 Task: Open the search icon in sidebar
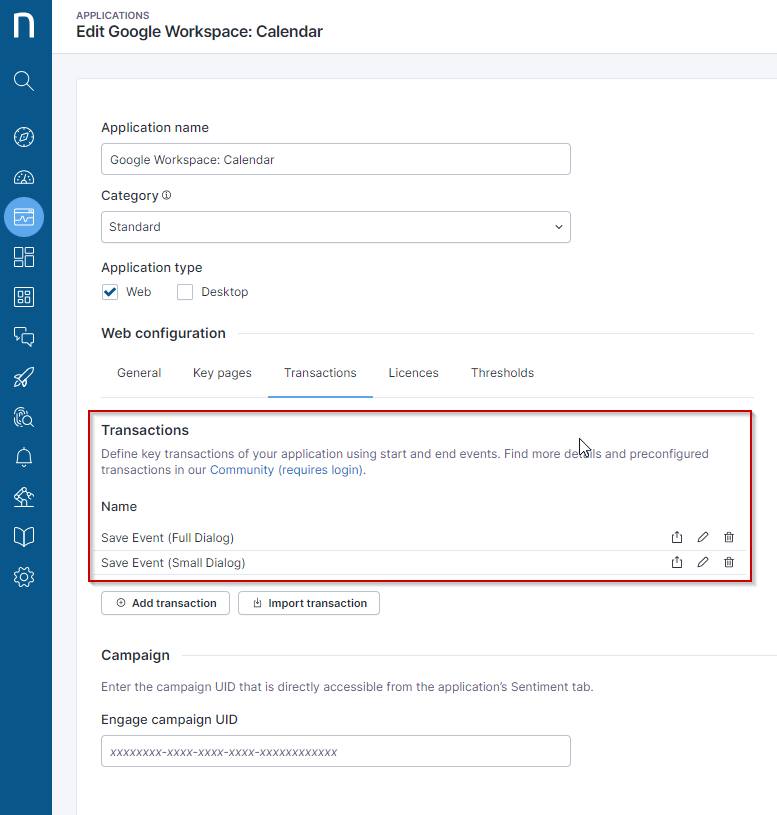24,81
